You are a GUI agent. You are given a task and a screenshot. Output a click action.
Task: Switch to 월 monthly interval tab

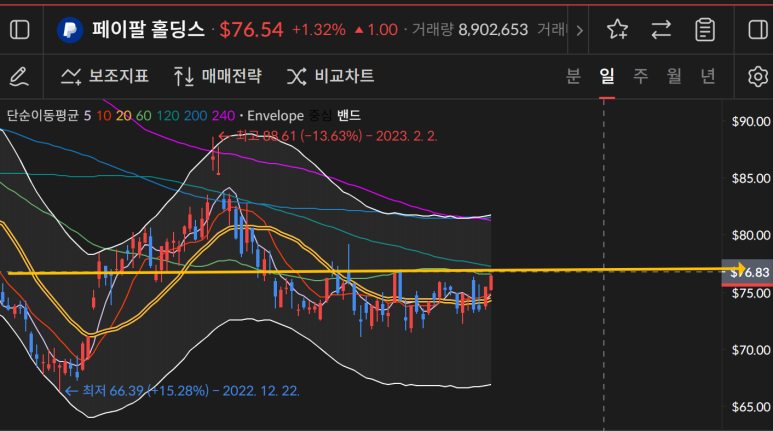tap(674, 76)
